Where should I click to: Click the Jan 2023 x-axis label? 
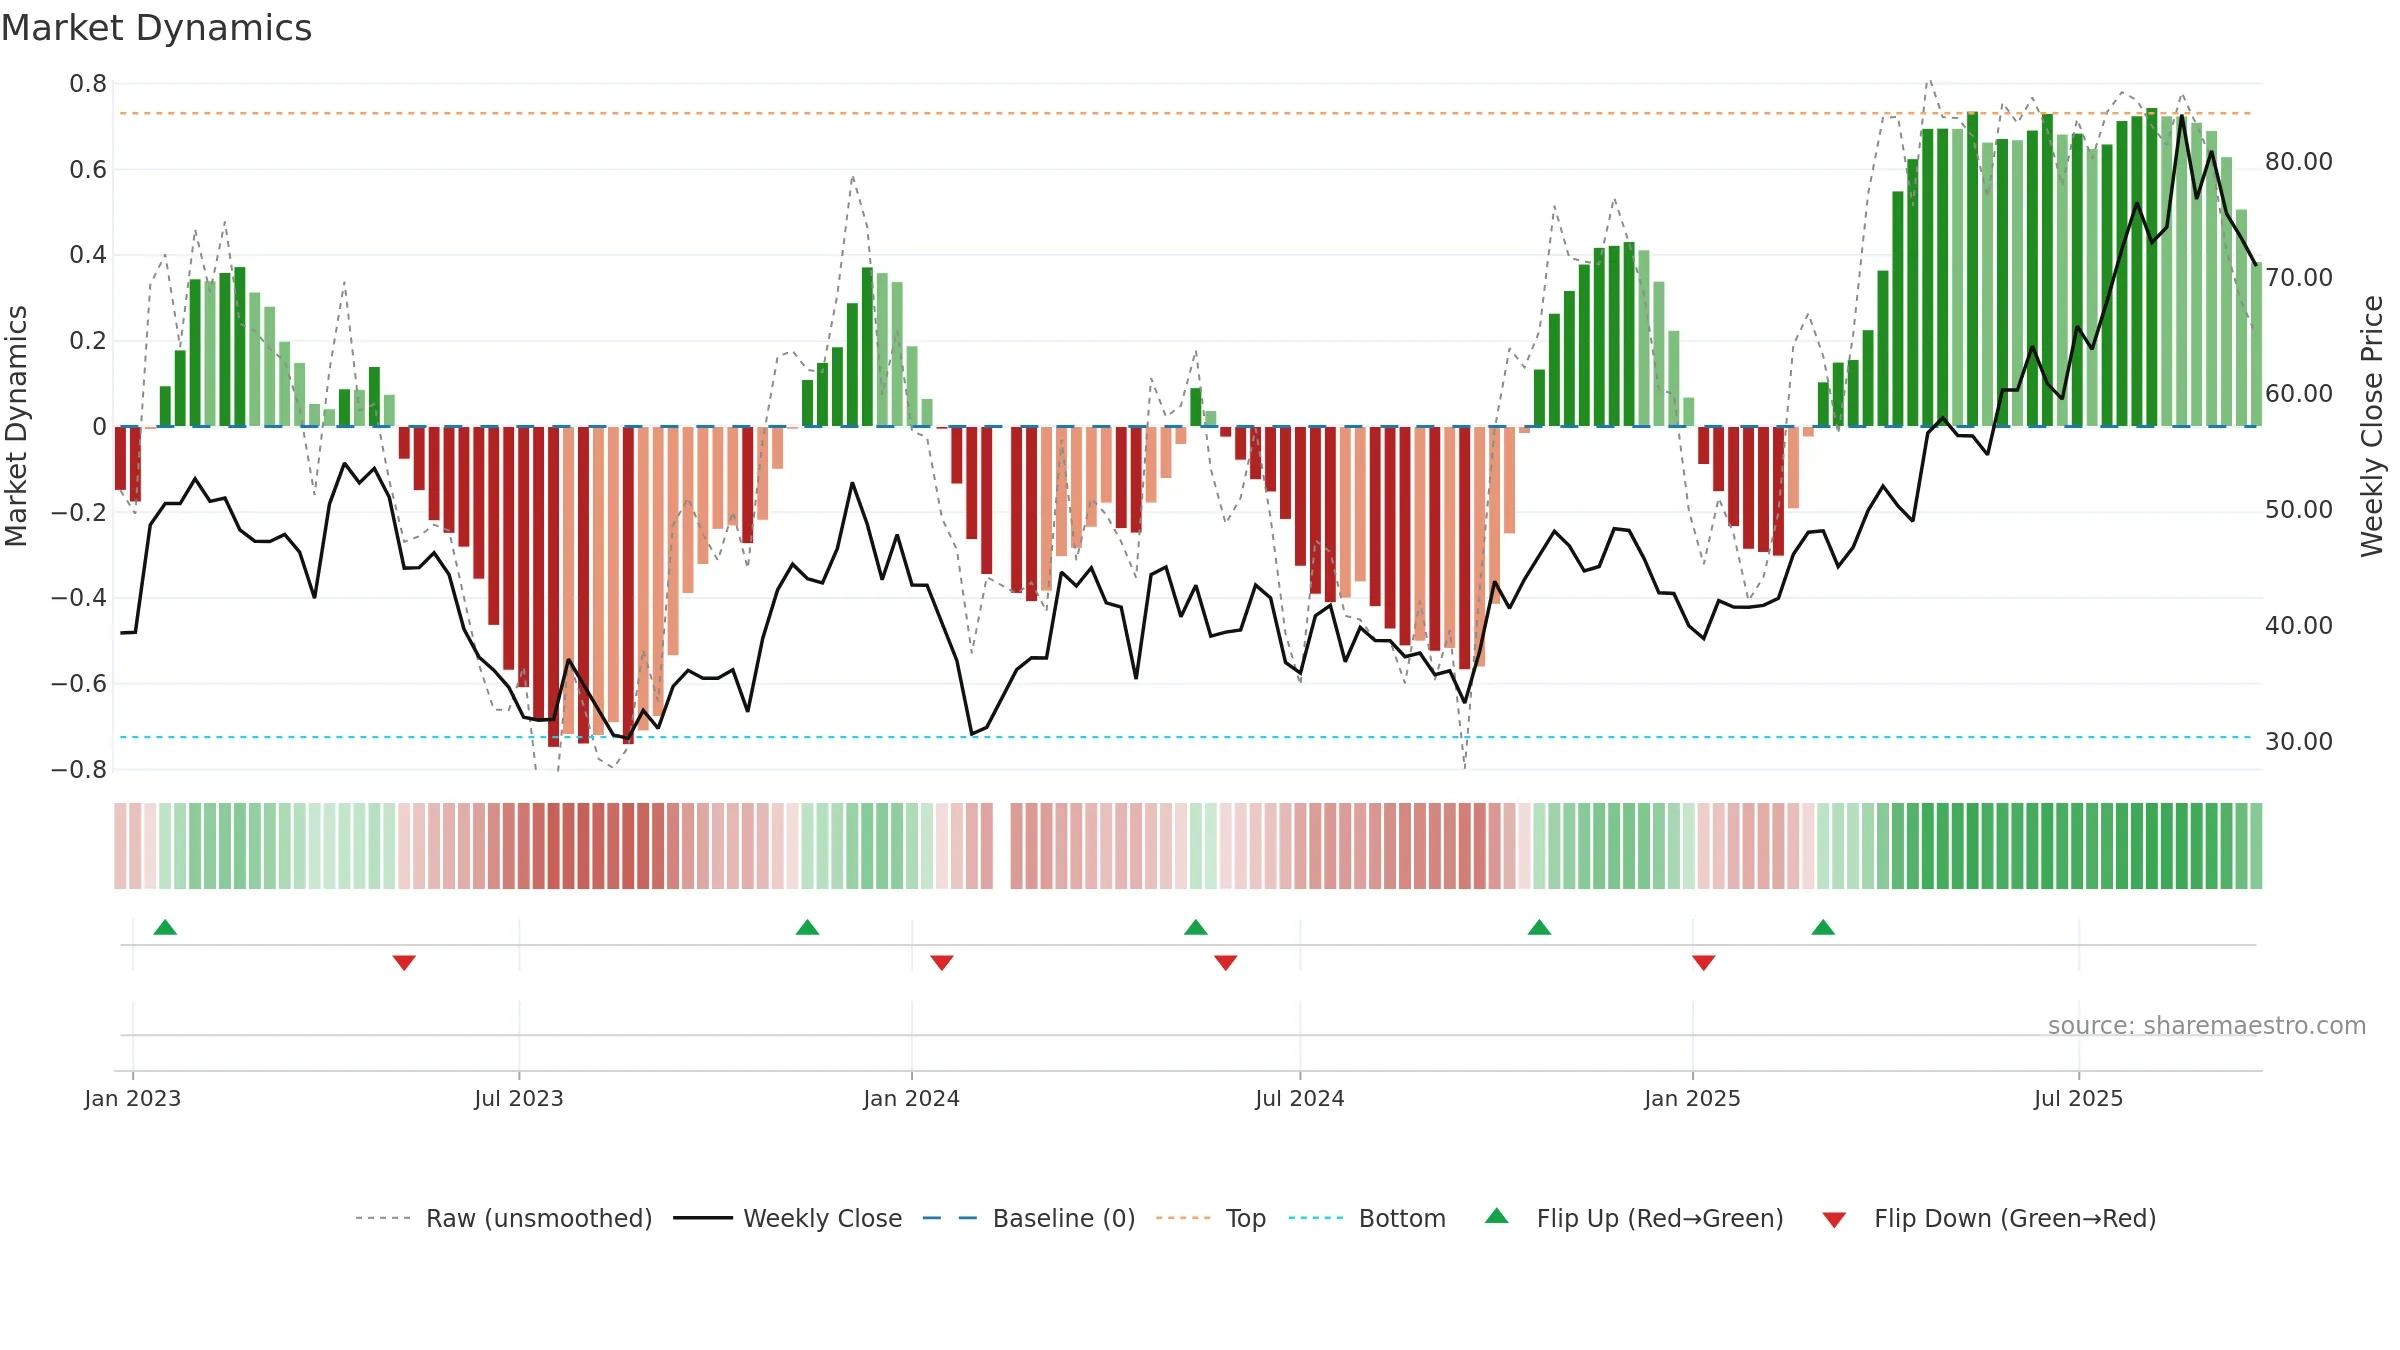pos(133,1098)
